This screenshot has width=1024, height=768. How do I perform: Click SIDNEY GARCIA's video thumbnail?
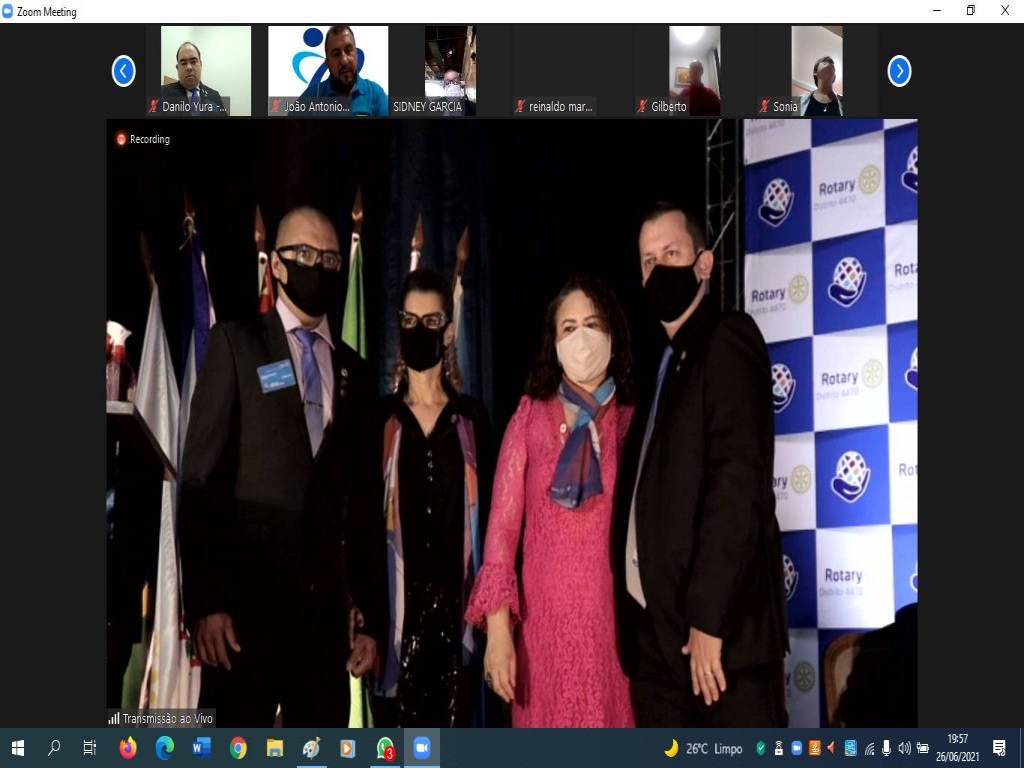(x=450, y=70)
